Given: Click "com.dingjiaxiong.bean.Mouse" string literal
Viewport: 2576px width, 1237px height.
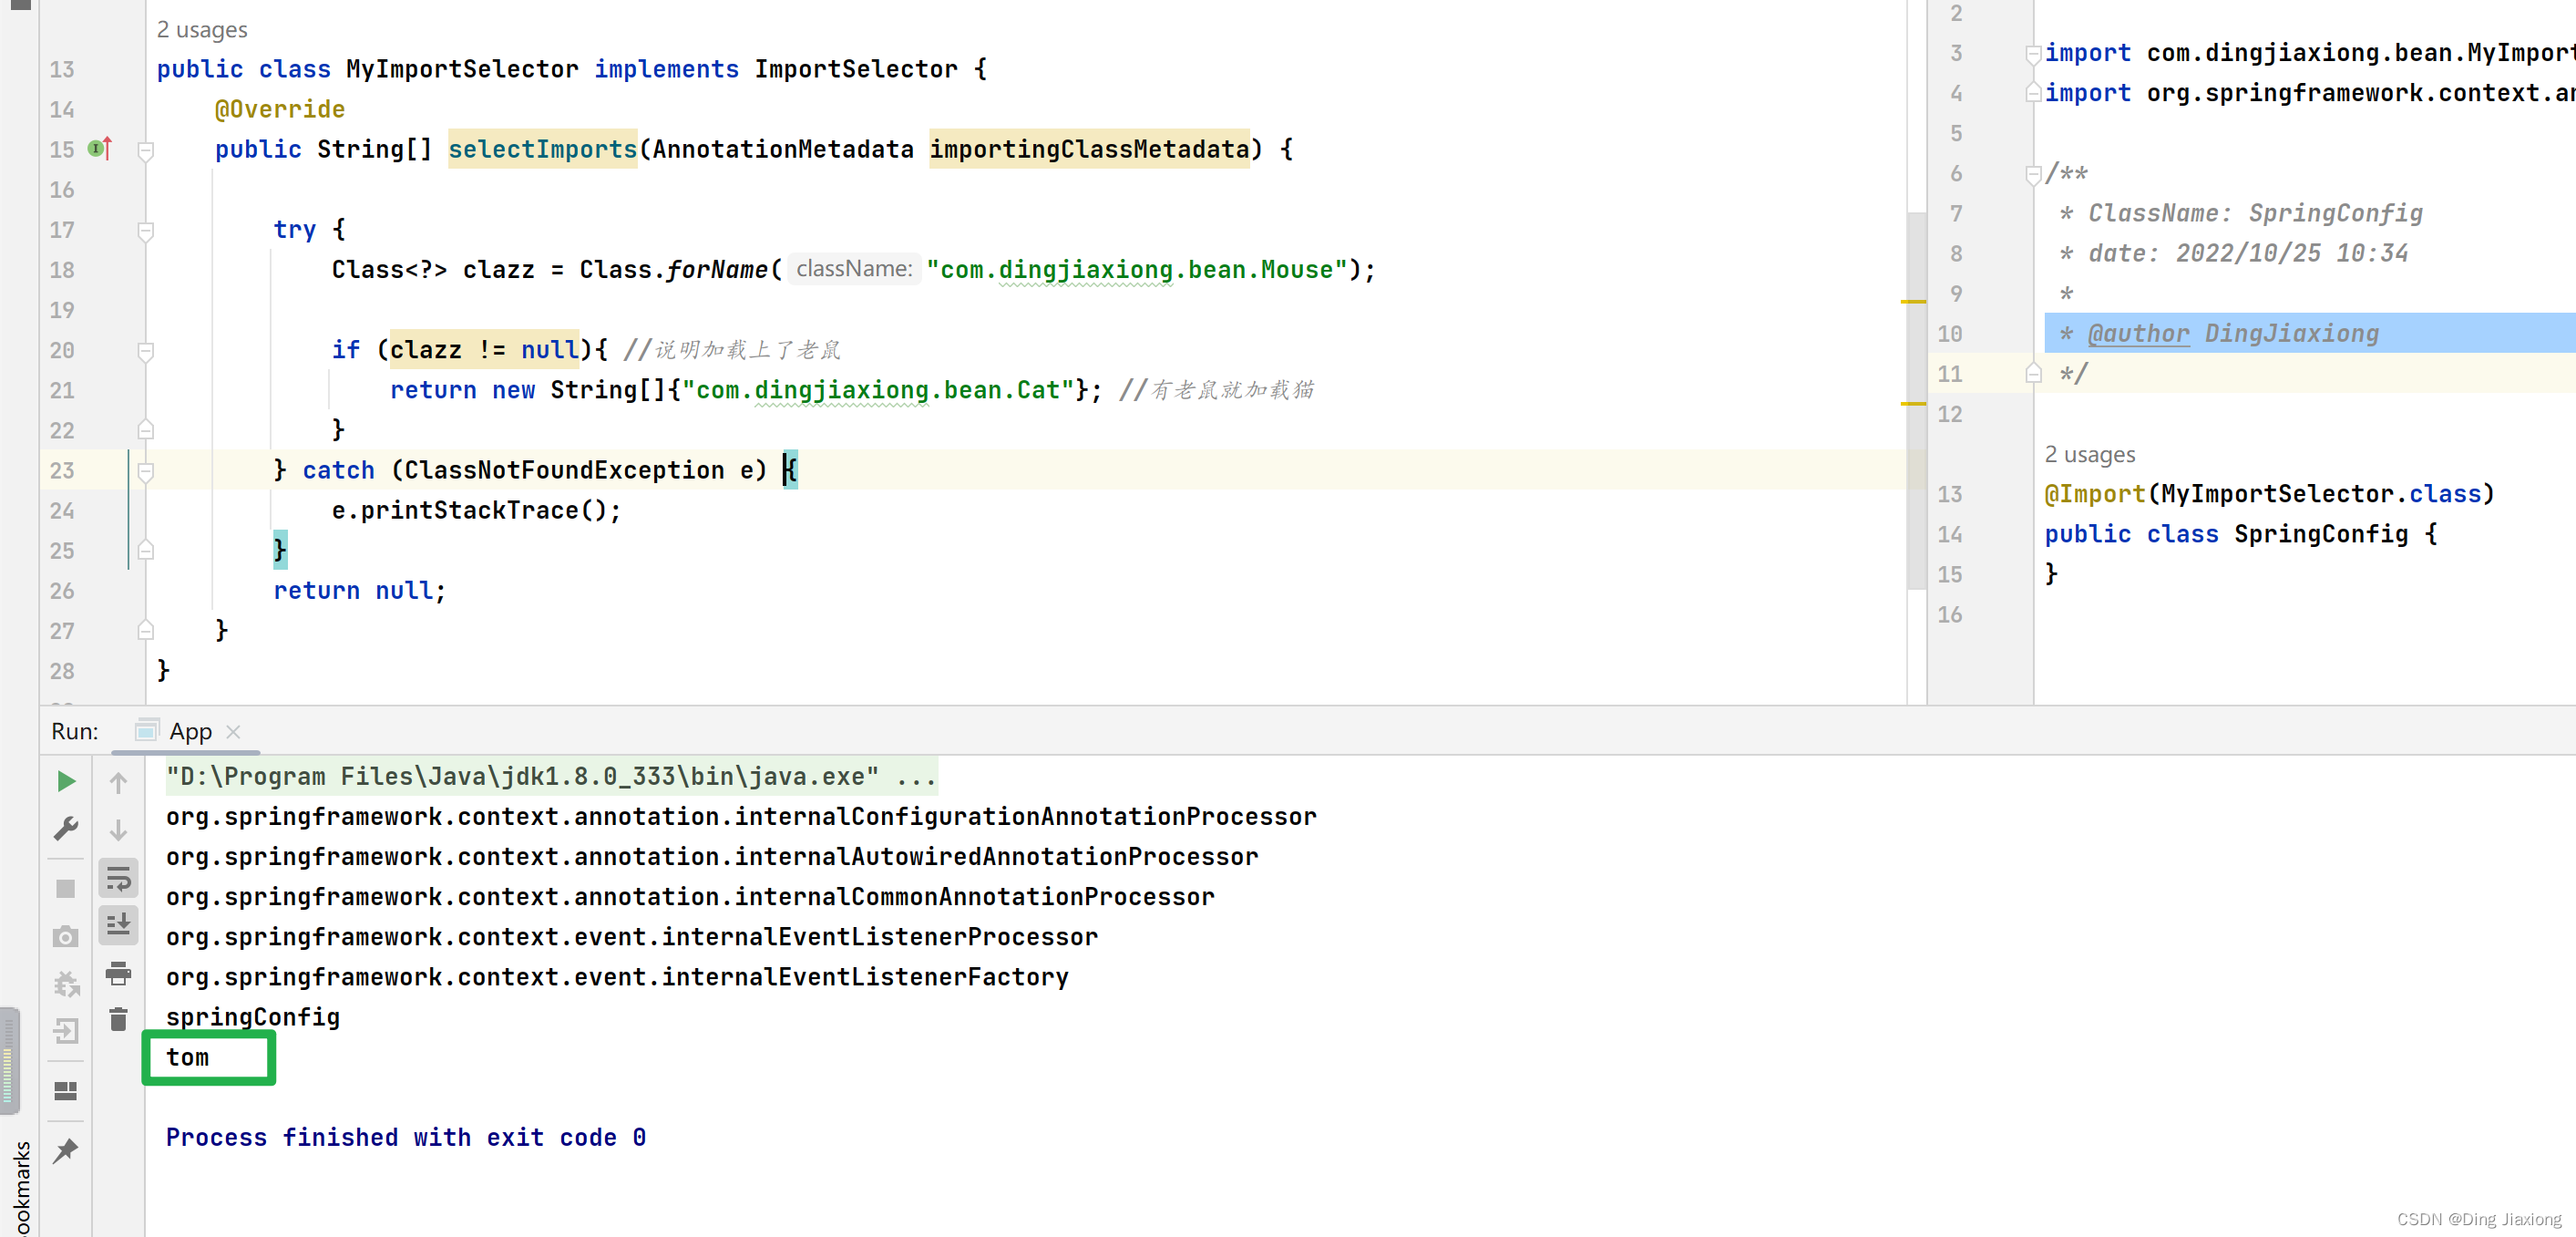Looking at the screenshot, I should click(x=1136, y=270).
